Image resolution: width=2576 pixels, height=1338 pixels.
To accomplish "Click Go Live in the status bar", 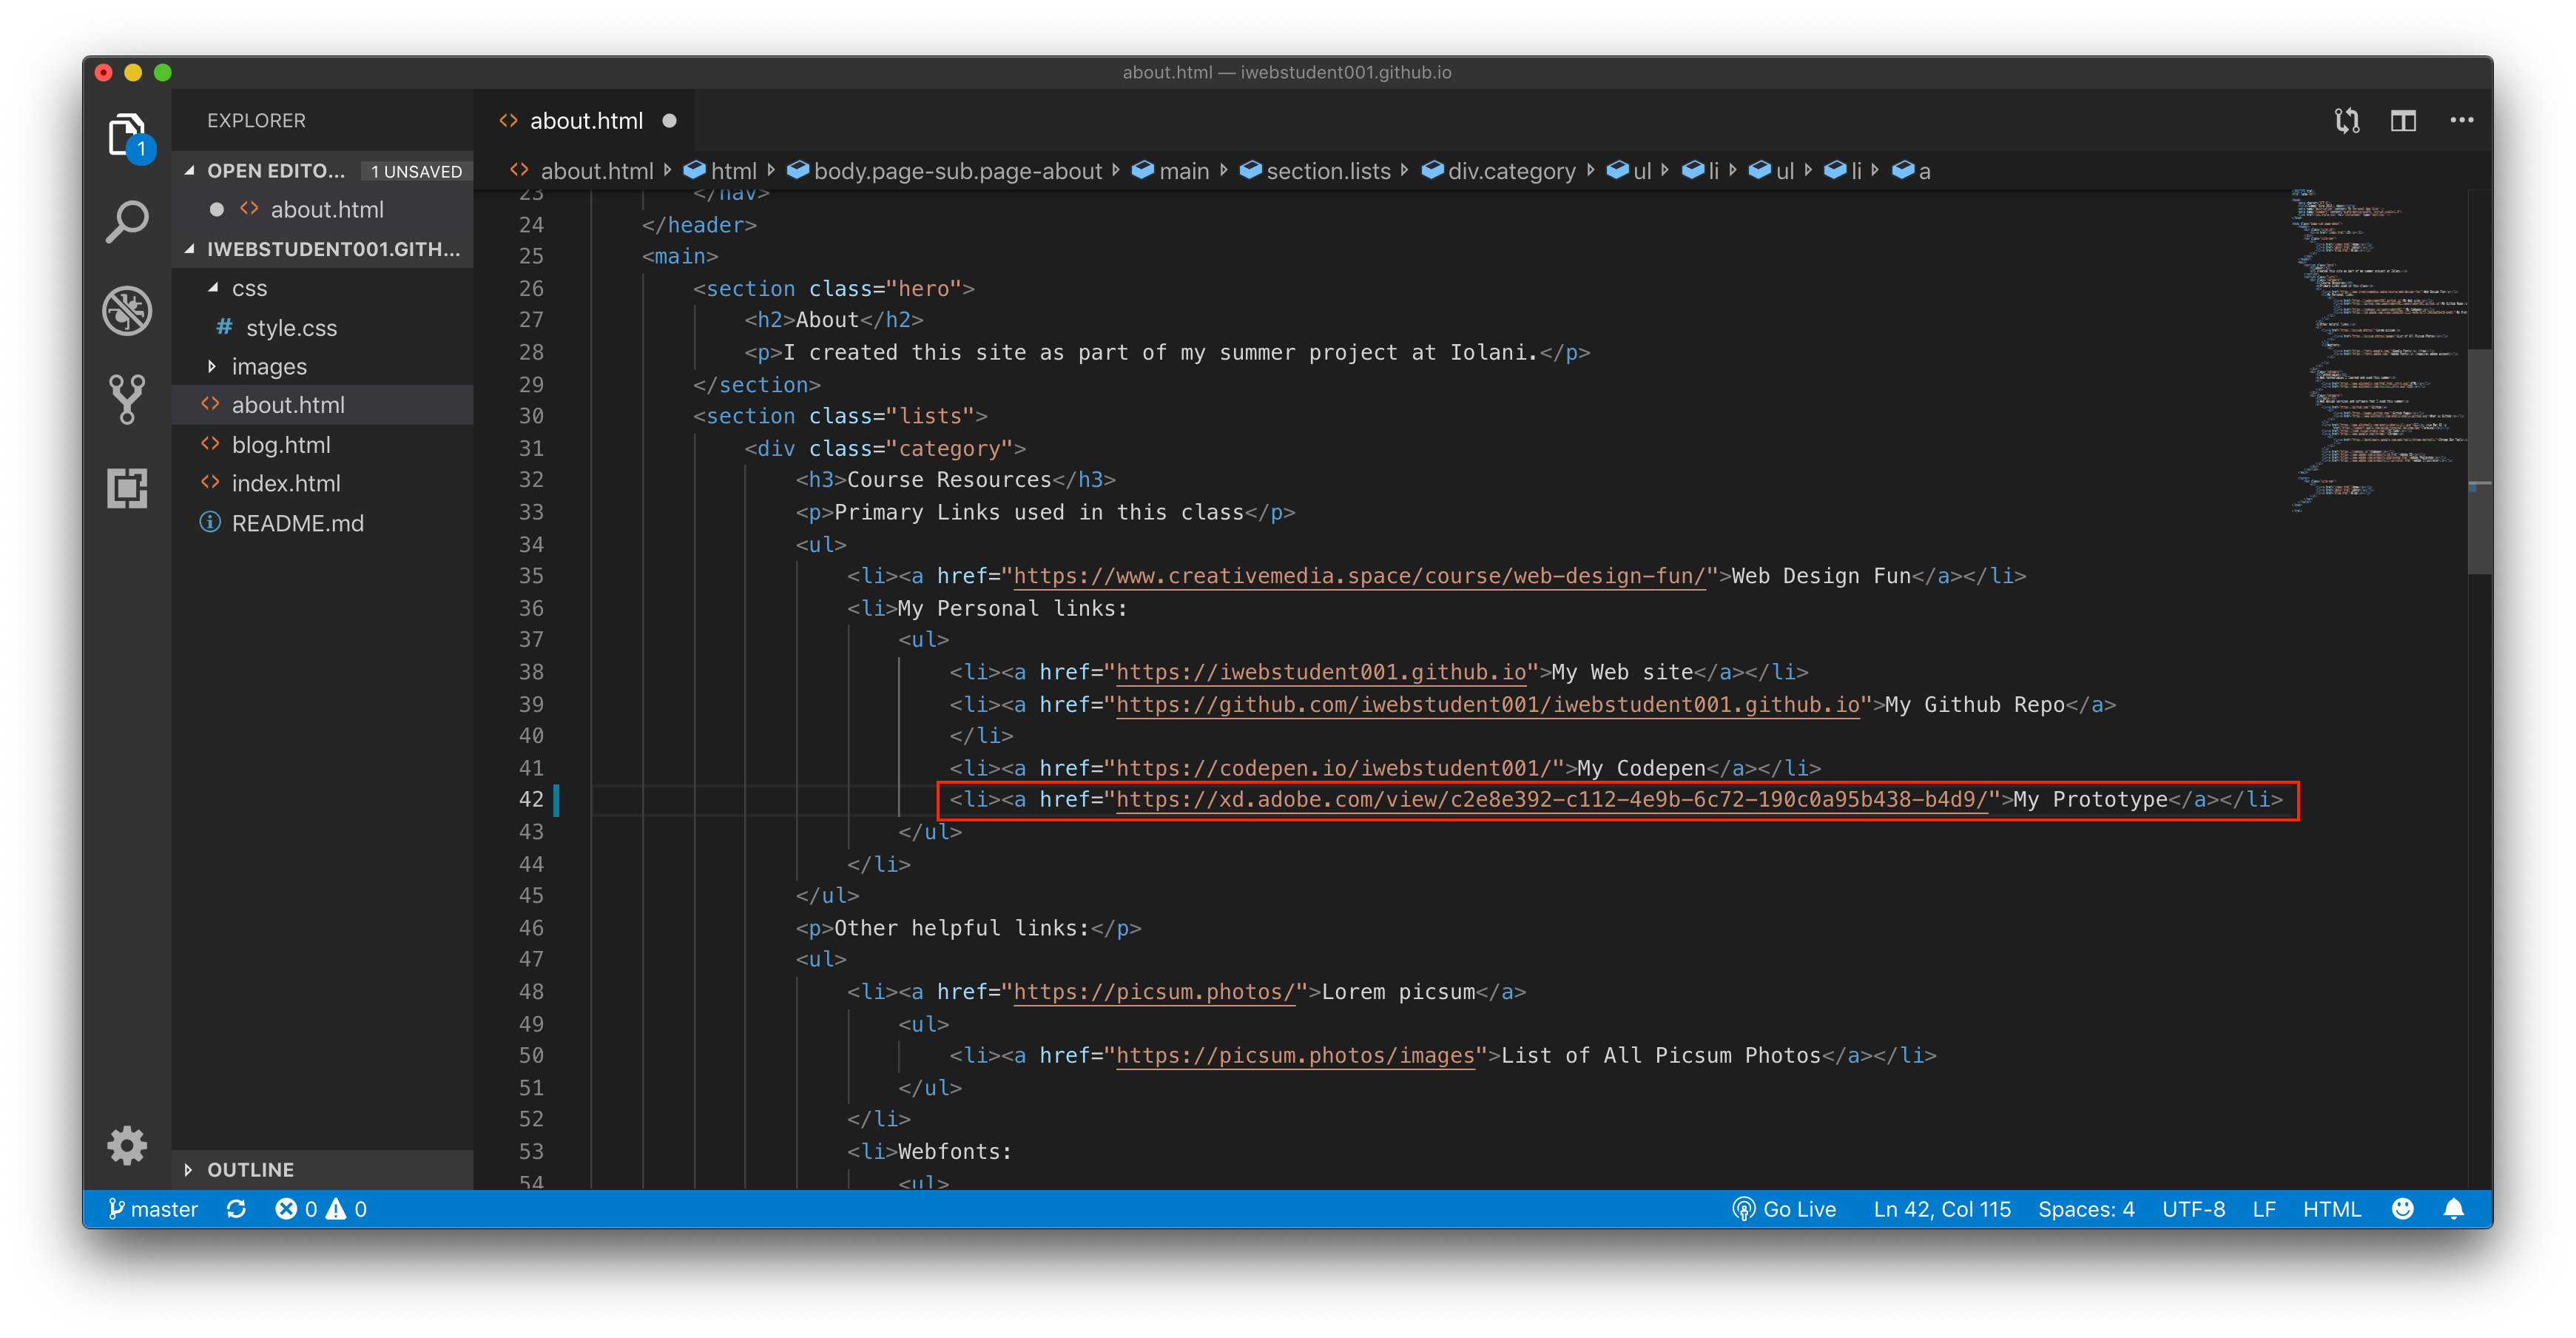I will [1785, 1209].
